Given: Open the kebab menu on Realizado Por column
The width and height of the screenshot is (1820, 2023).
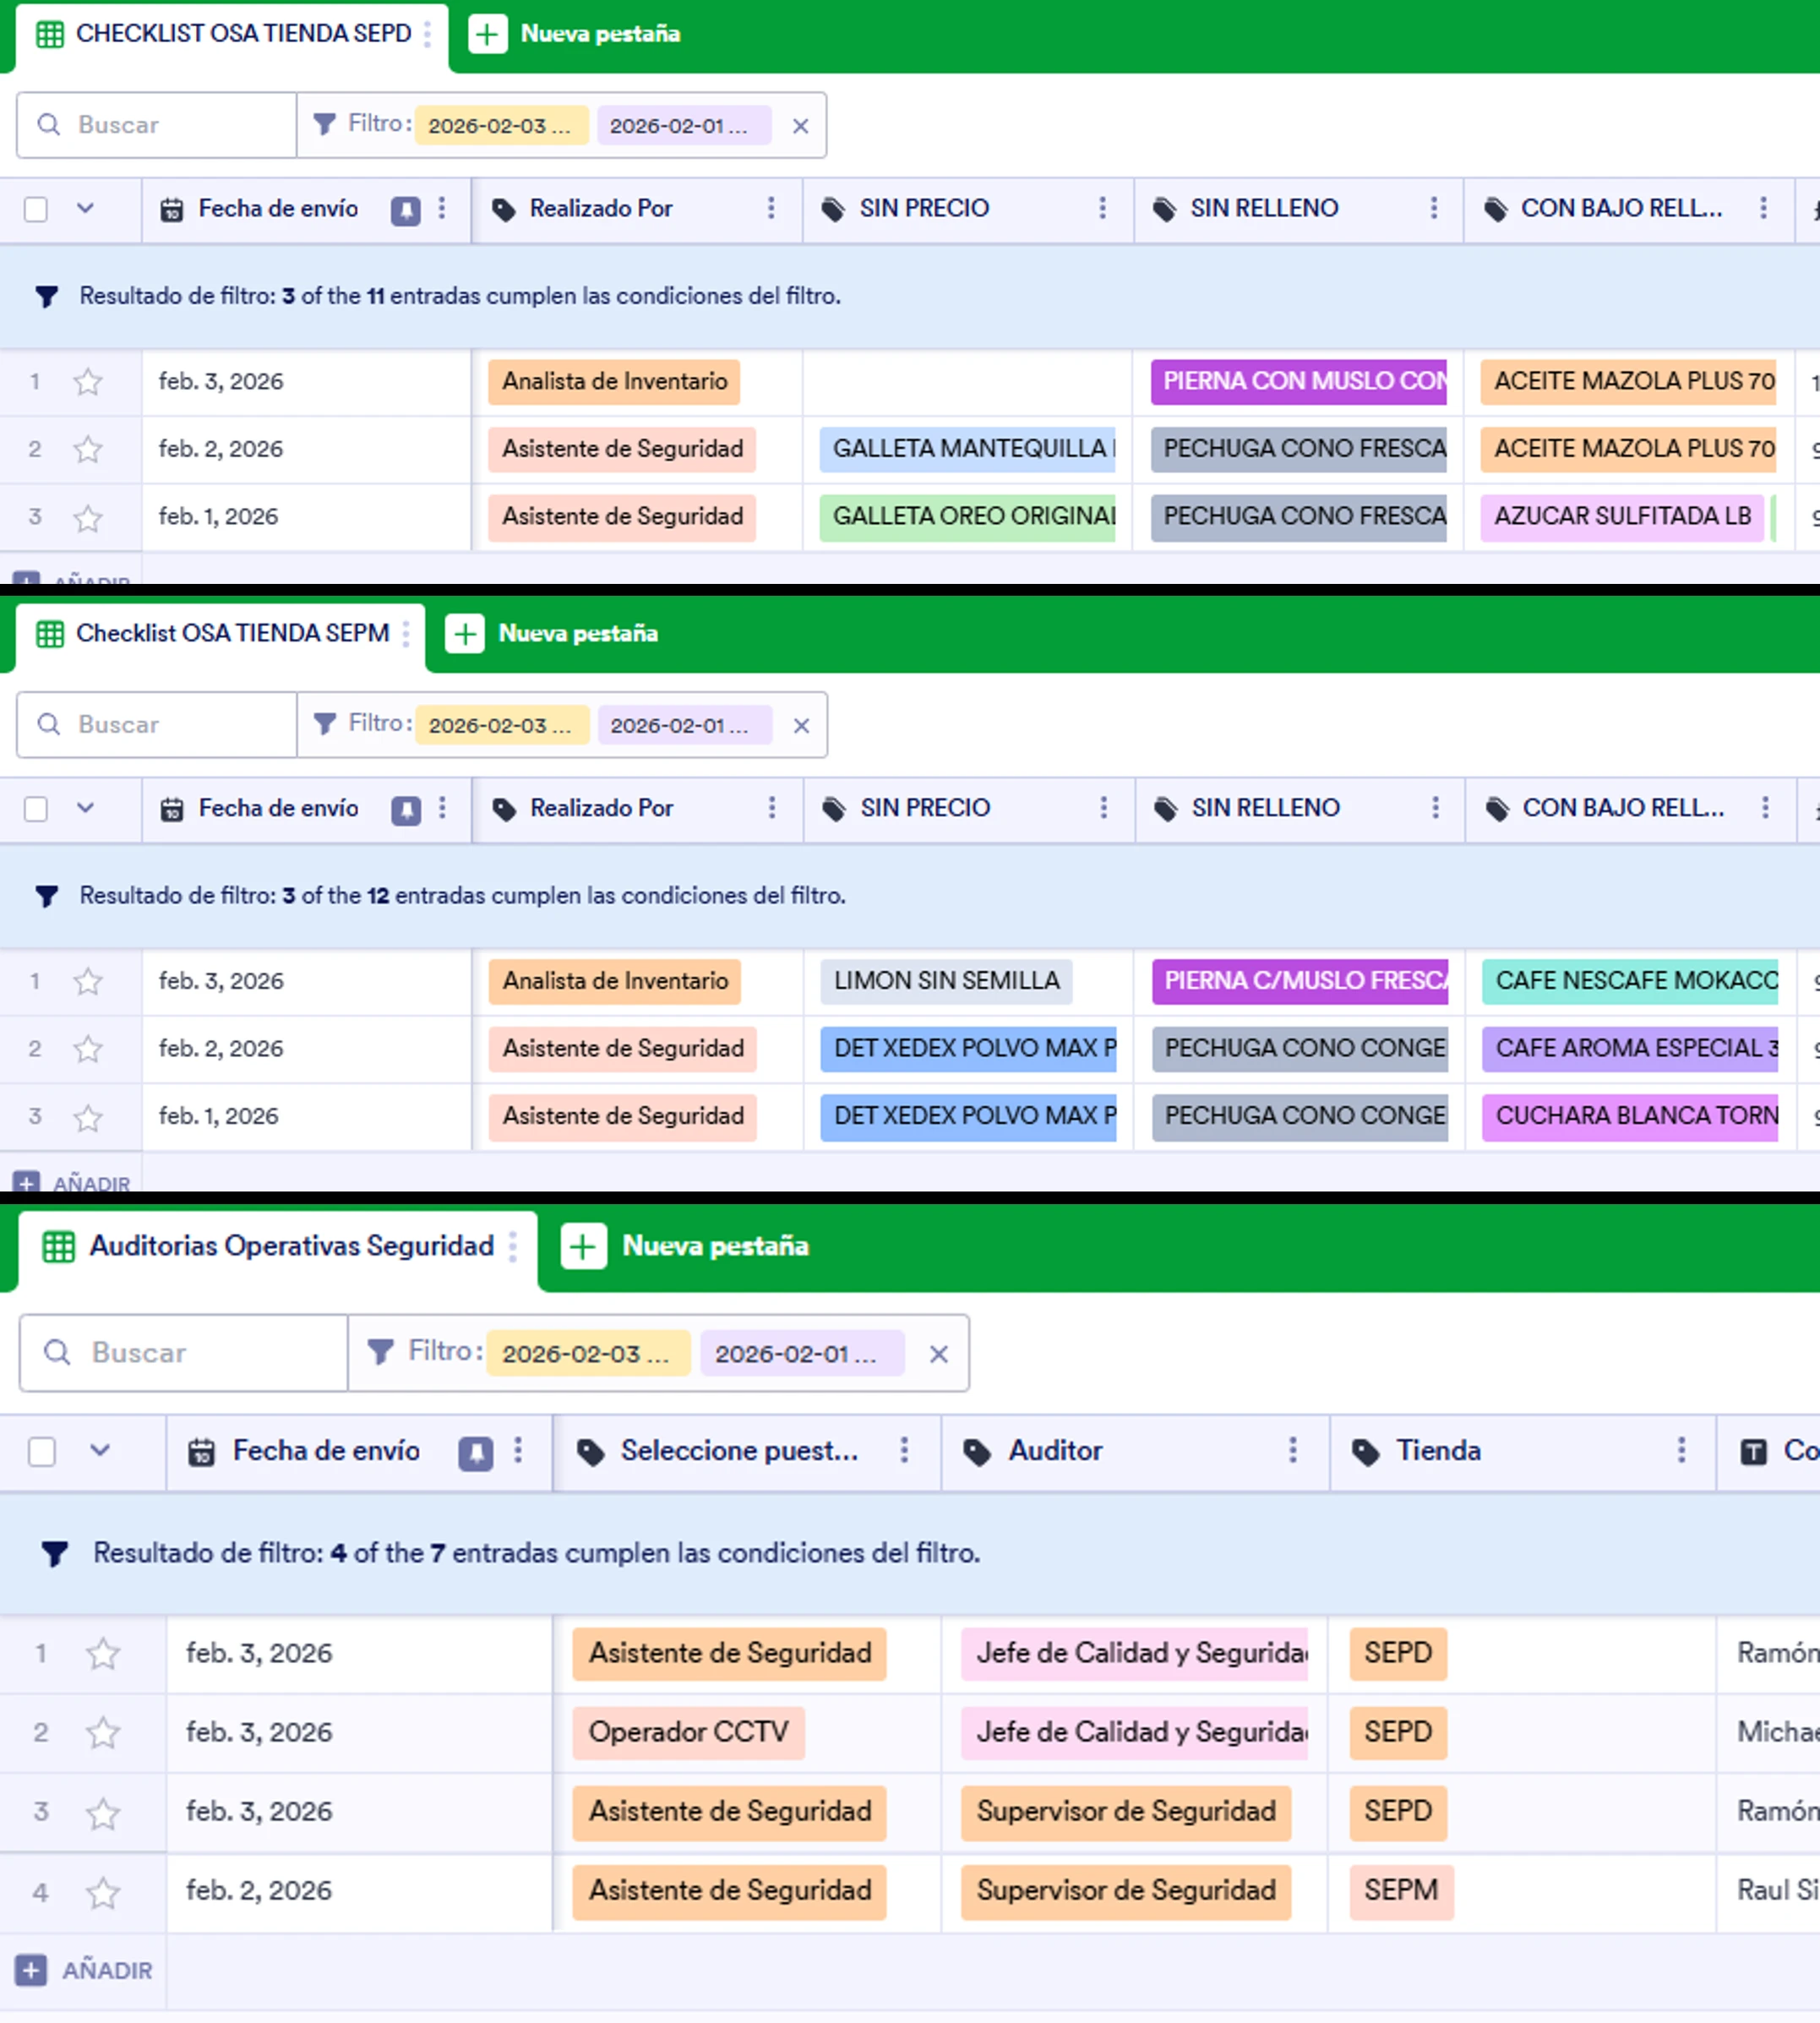Looking at the screenshot, I should pyautogui.click(x=771, y=209).
